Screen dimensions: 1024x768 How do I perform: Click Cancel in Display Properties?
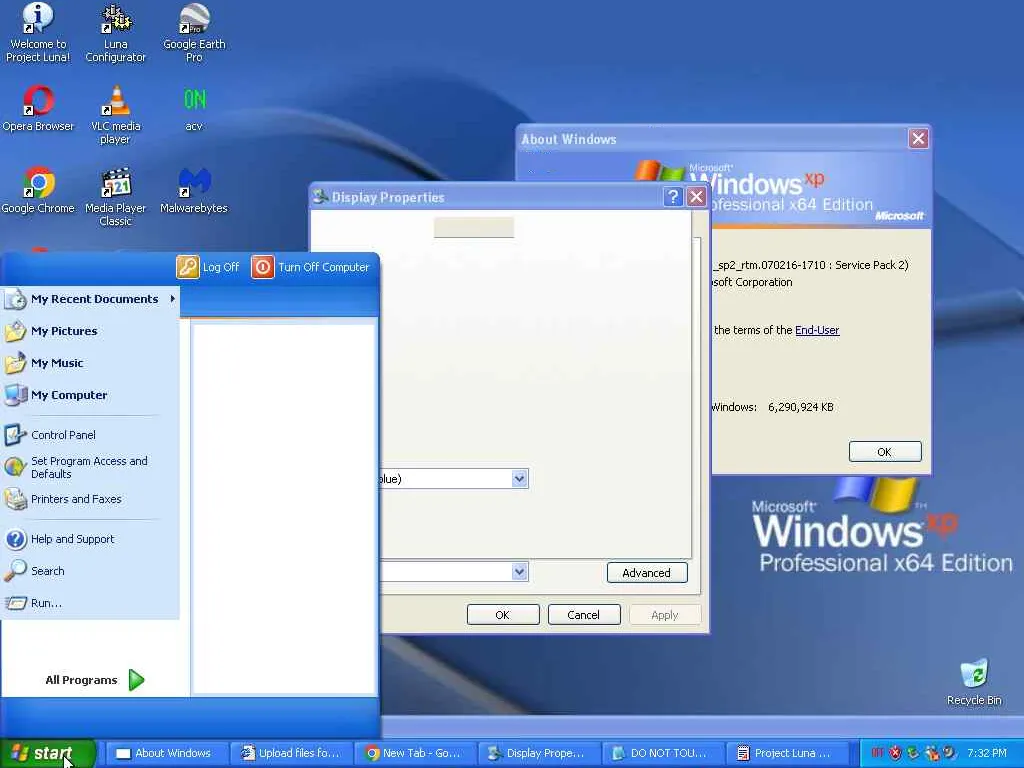(x=584, y=615)
